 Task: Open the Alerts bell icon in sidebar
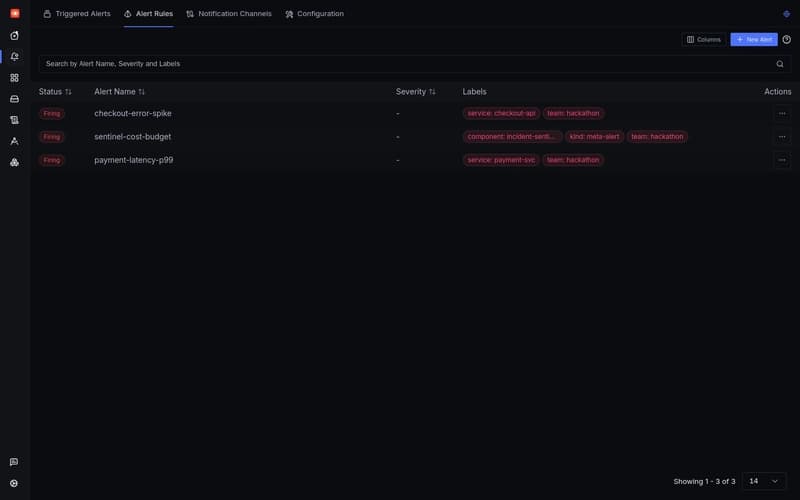(14, 57)
